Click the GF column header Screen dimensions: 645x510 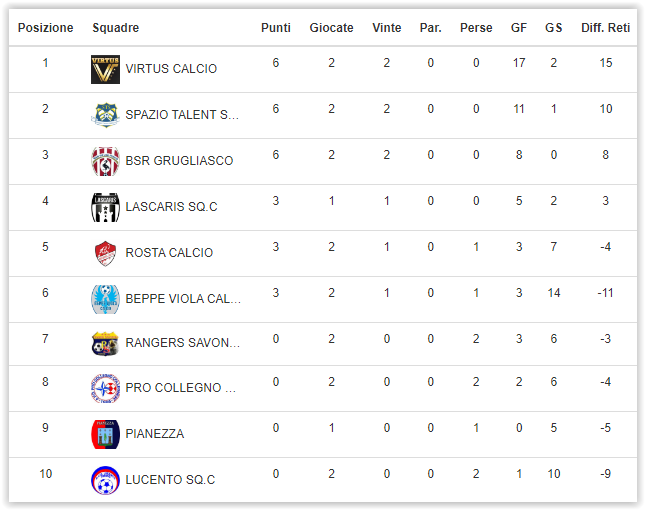point(519,28)
